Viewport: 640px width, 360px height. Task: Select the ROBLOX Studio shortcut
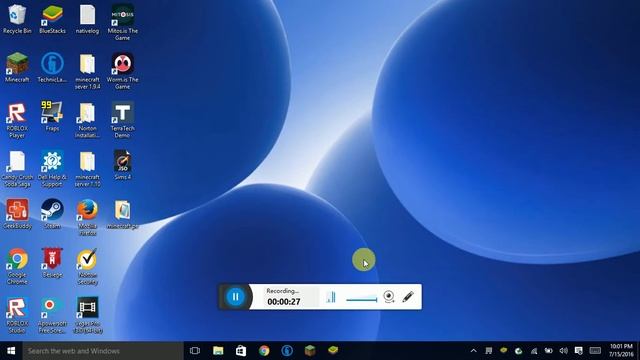17,315
